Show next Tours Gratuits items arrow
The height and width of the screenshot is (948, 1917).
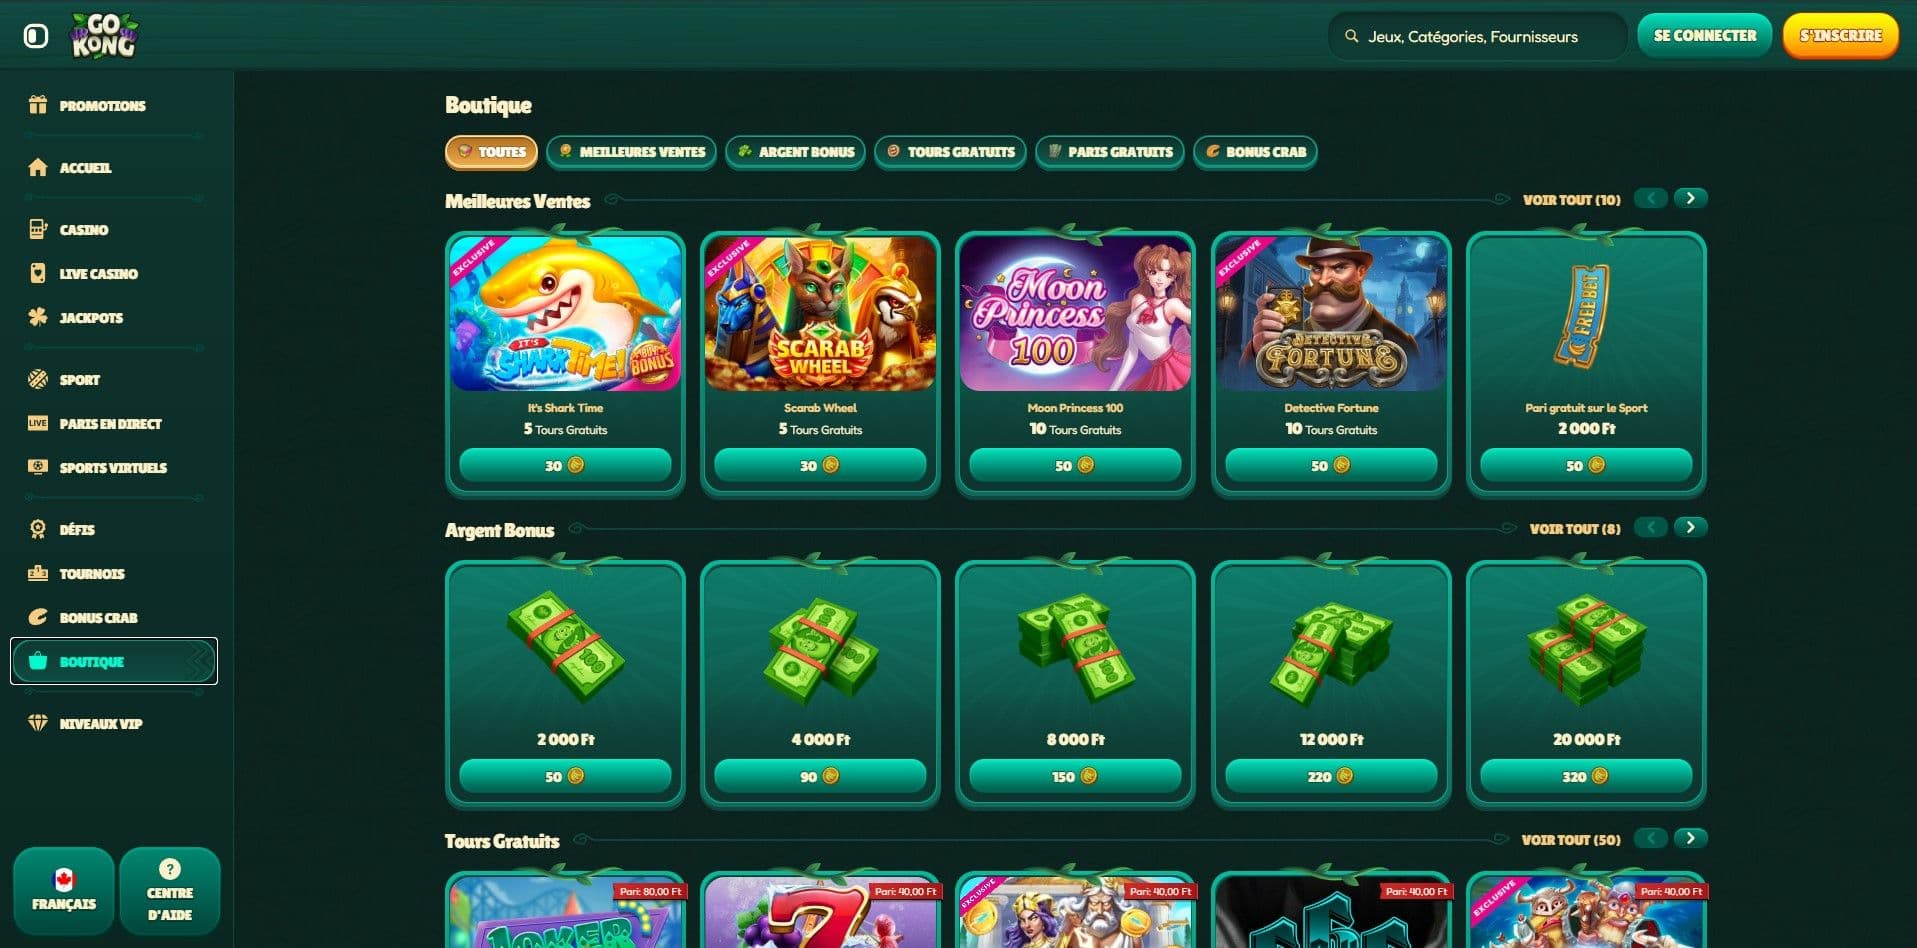[1691, 838]
